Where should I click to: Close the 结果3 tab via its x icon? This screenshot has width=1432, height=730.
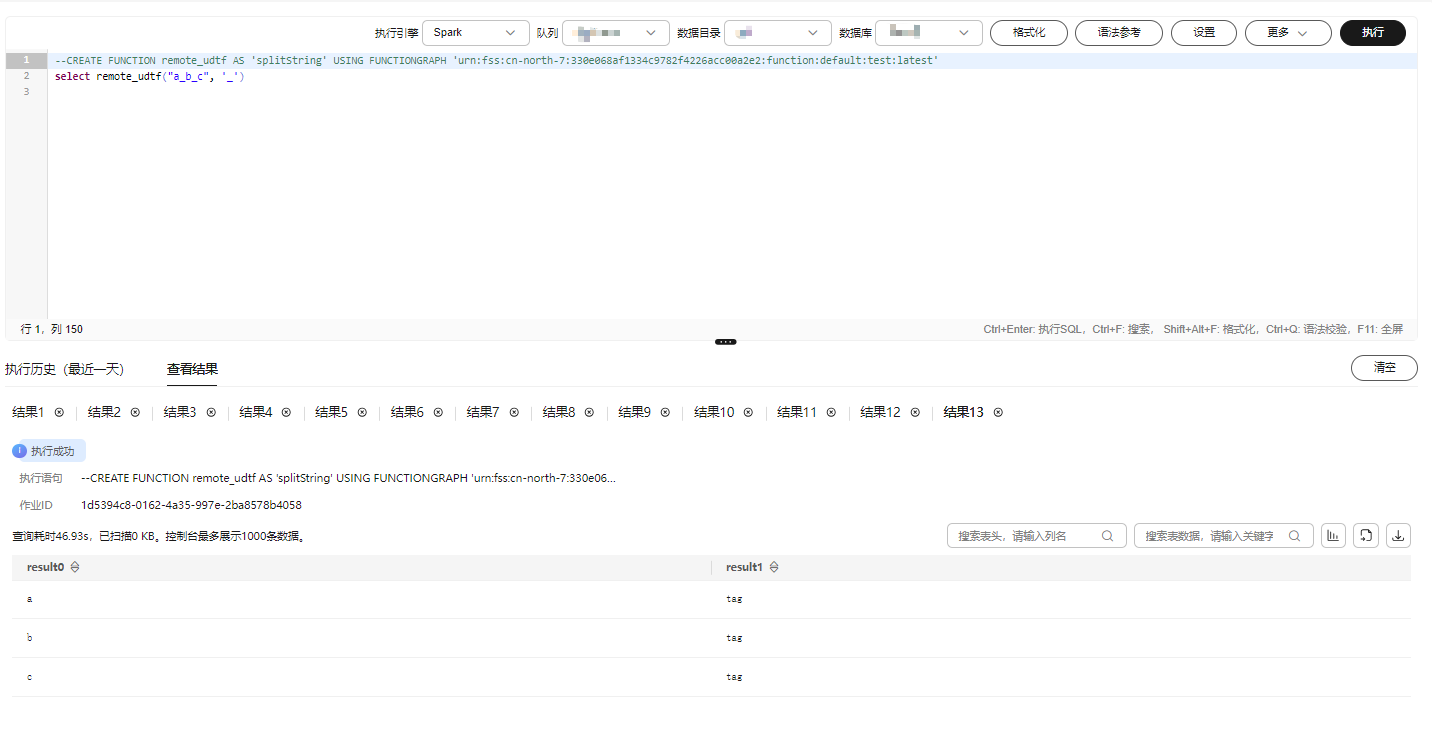click(x=211, y=412)
